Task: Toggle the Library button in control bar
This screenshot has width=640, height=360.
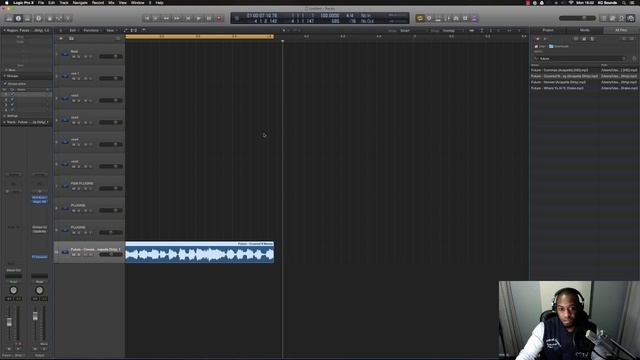Action: 9,18
